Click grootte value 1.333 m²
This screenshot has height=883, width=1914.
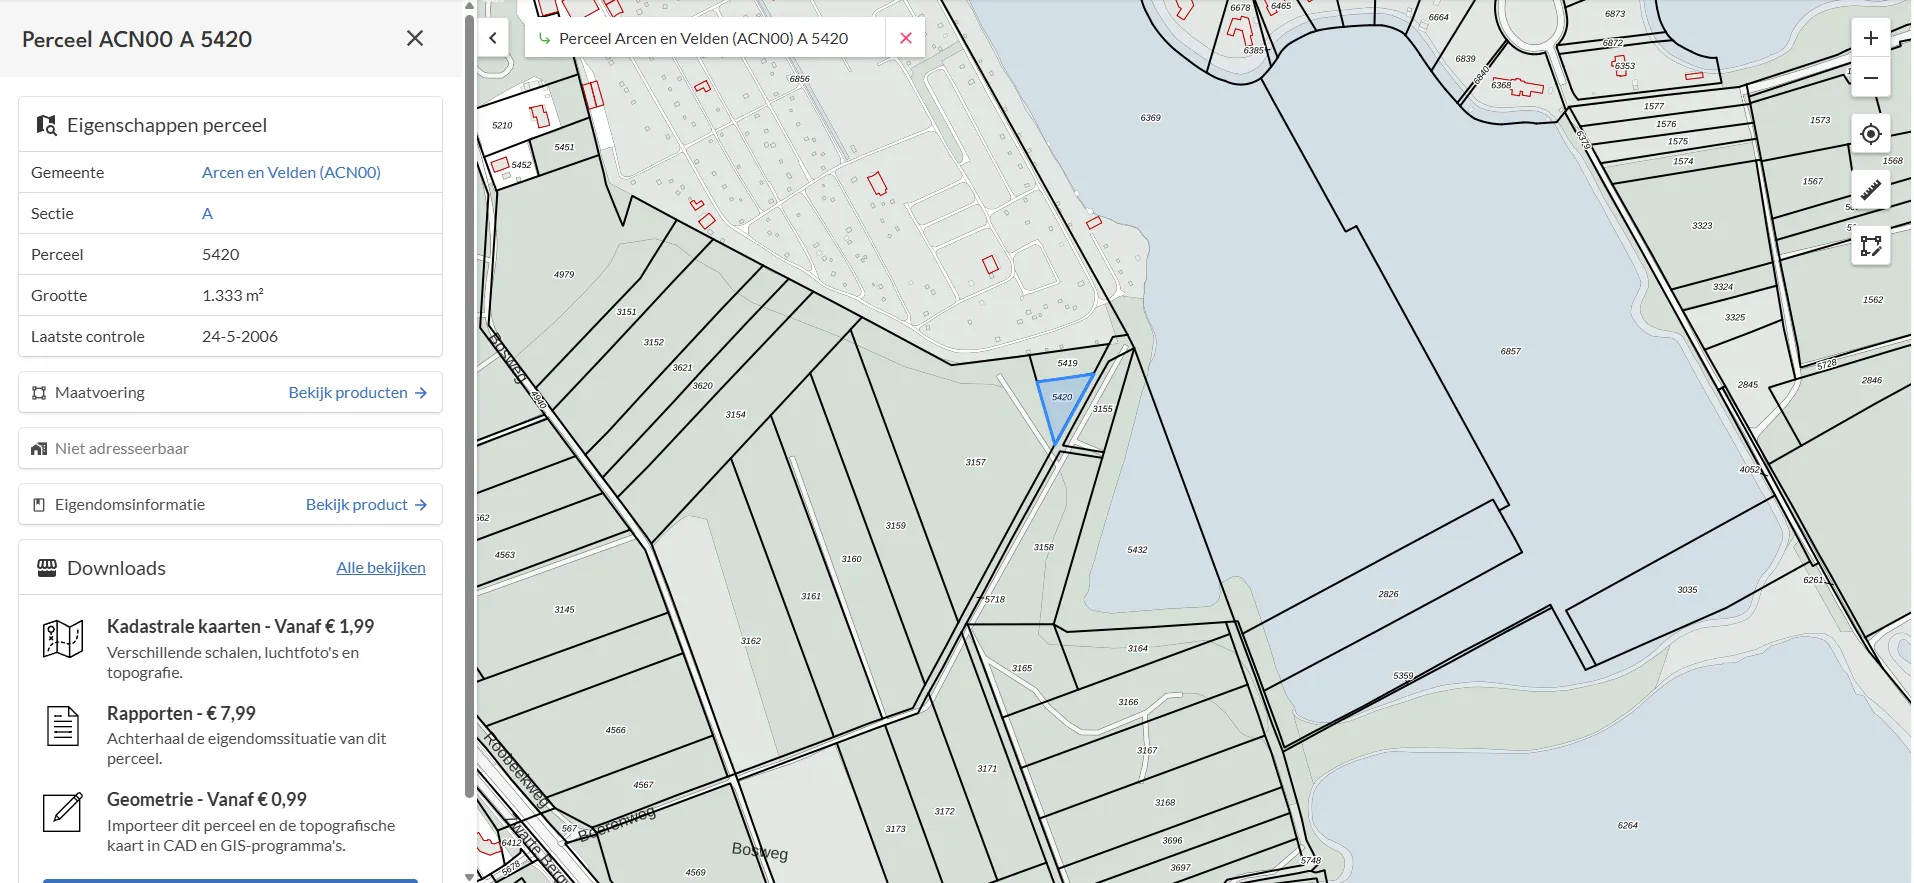tap(233, 295)
